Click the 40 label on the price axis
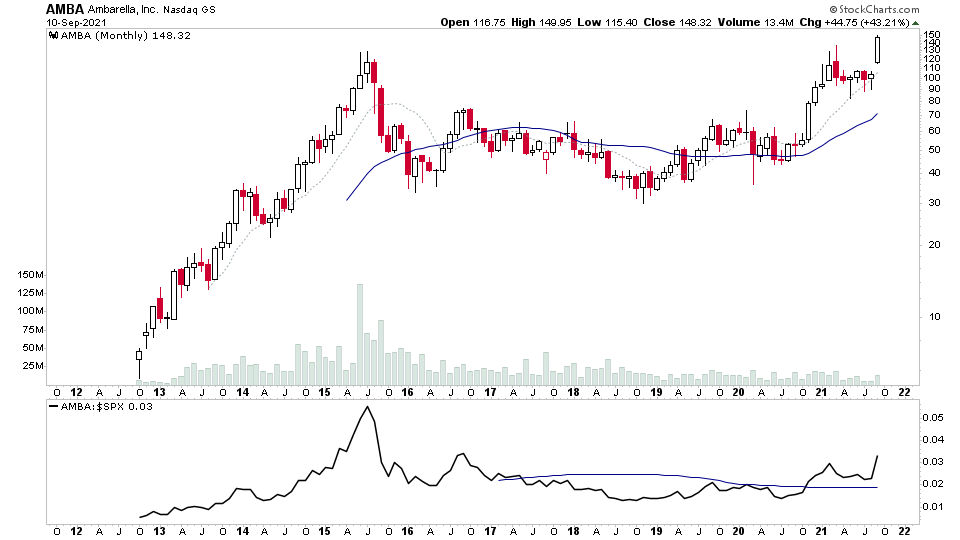 (934, 173)
